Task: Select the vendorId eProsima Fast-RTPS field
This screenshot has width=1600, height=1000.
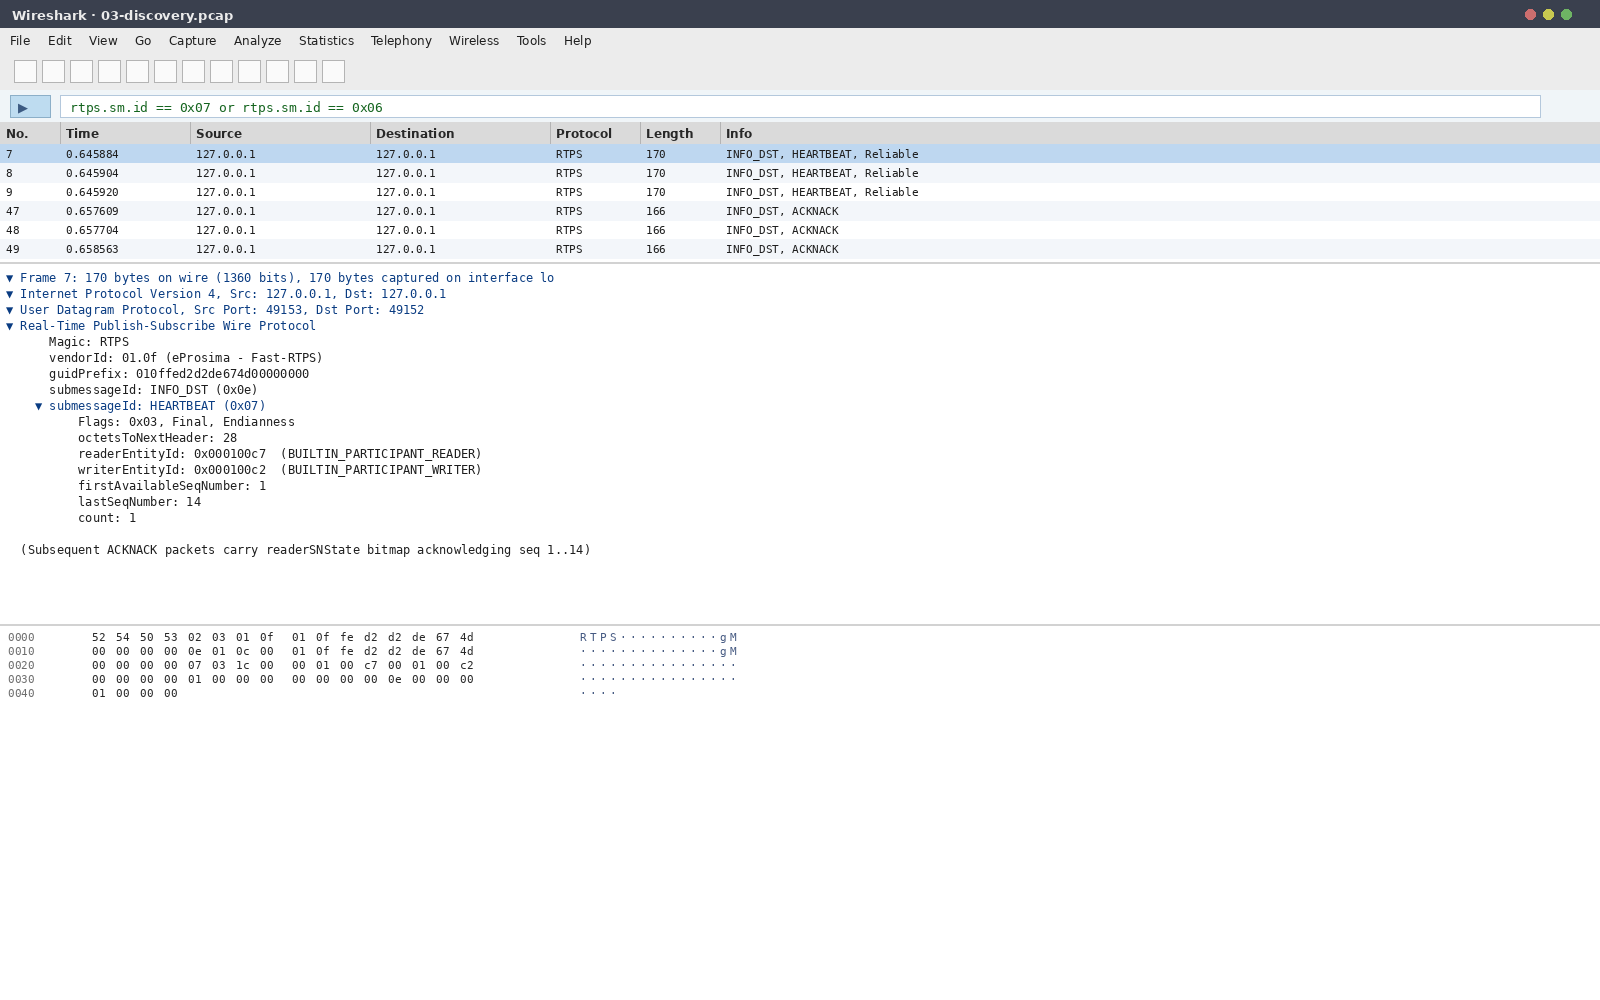Action: tap(186, 358)
